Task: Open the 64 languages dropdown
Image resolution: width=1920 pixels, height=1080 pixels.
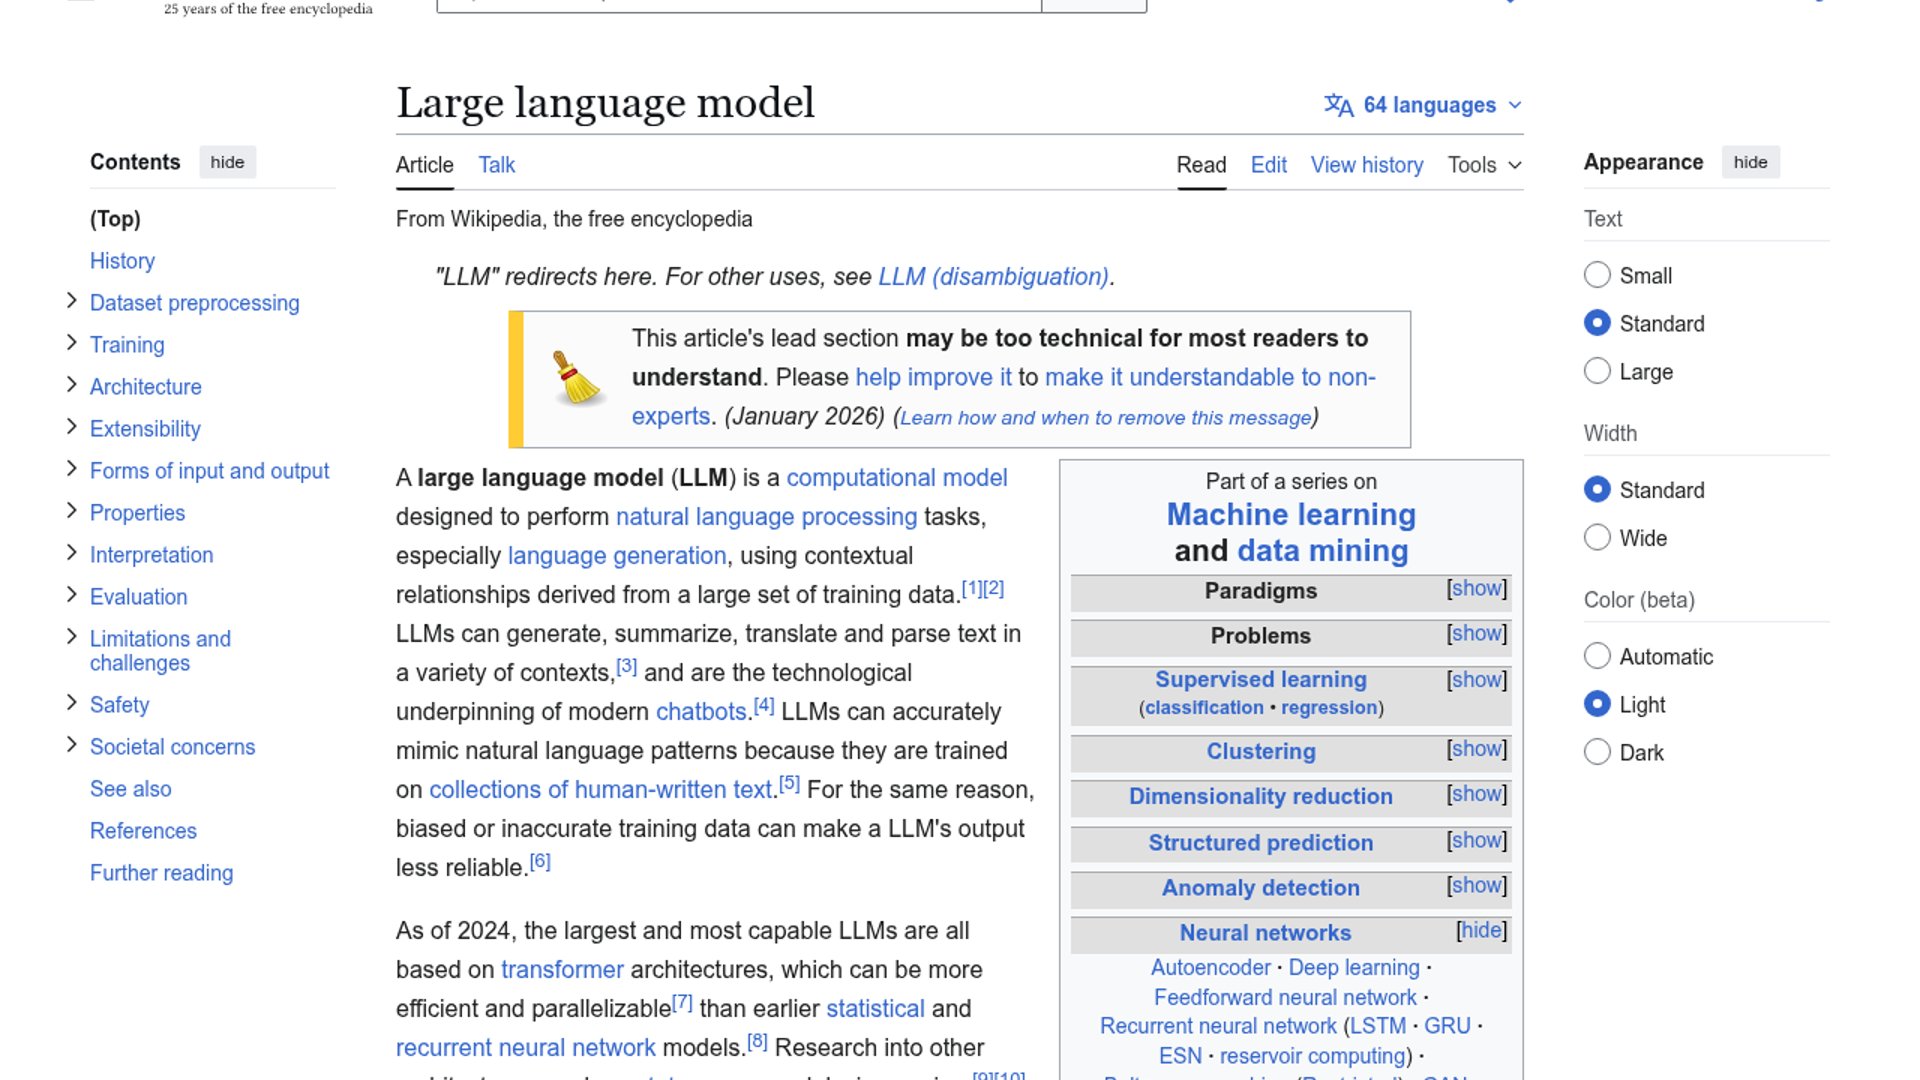Action: click(x=1430, y=105)
